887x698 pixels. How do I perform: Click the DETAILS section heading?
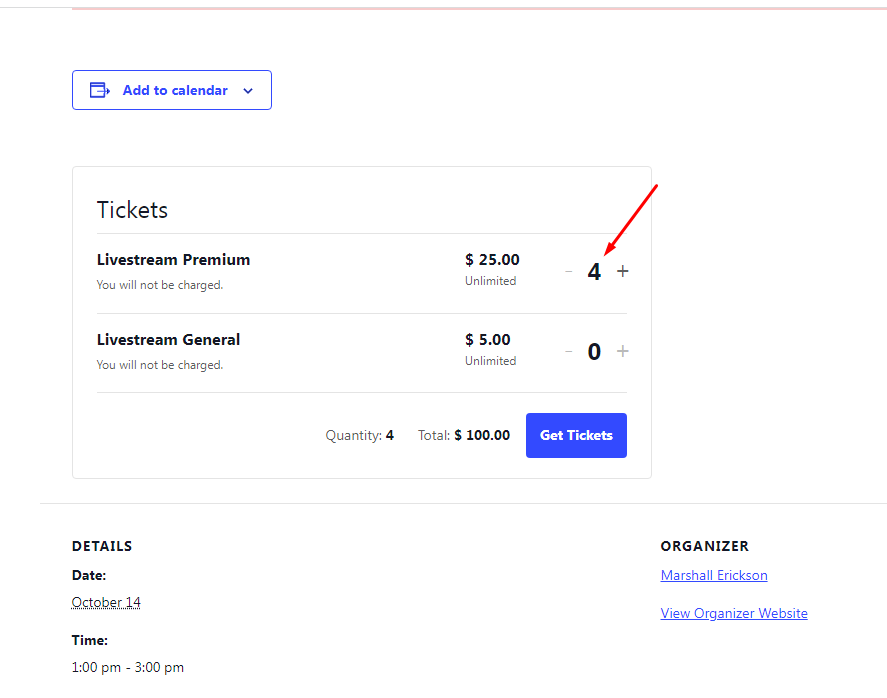[x=102, y=546]
